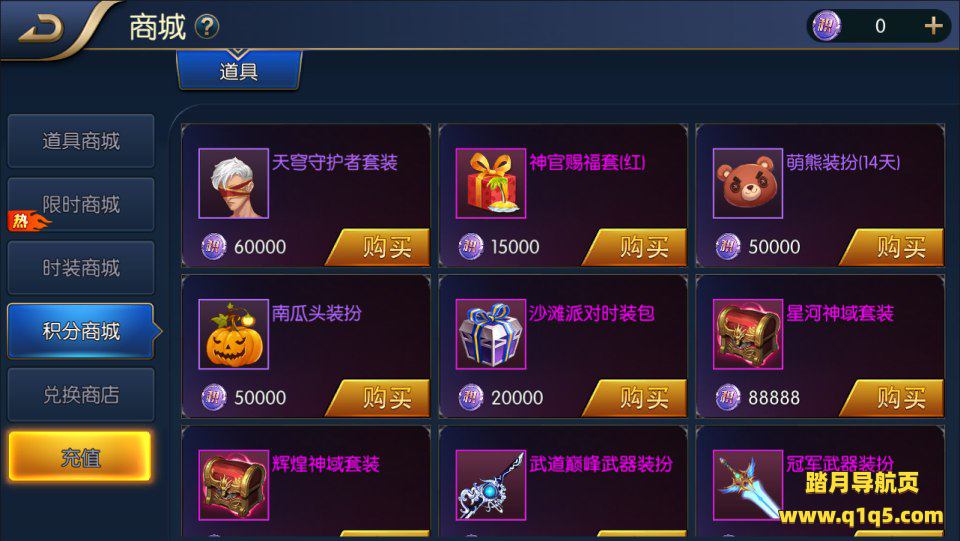Select the 神官赐福套 red gift box icon
The width and height of the screenshot is (960, 541).
(490, 183)
